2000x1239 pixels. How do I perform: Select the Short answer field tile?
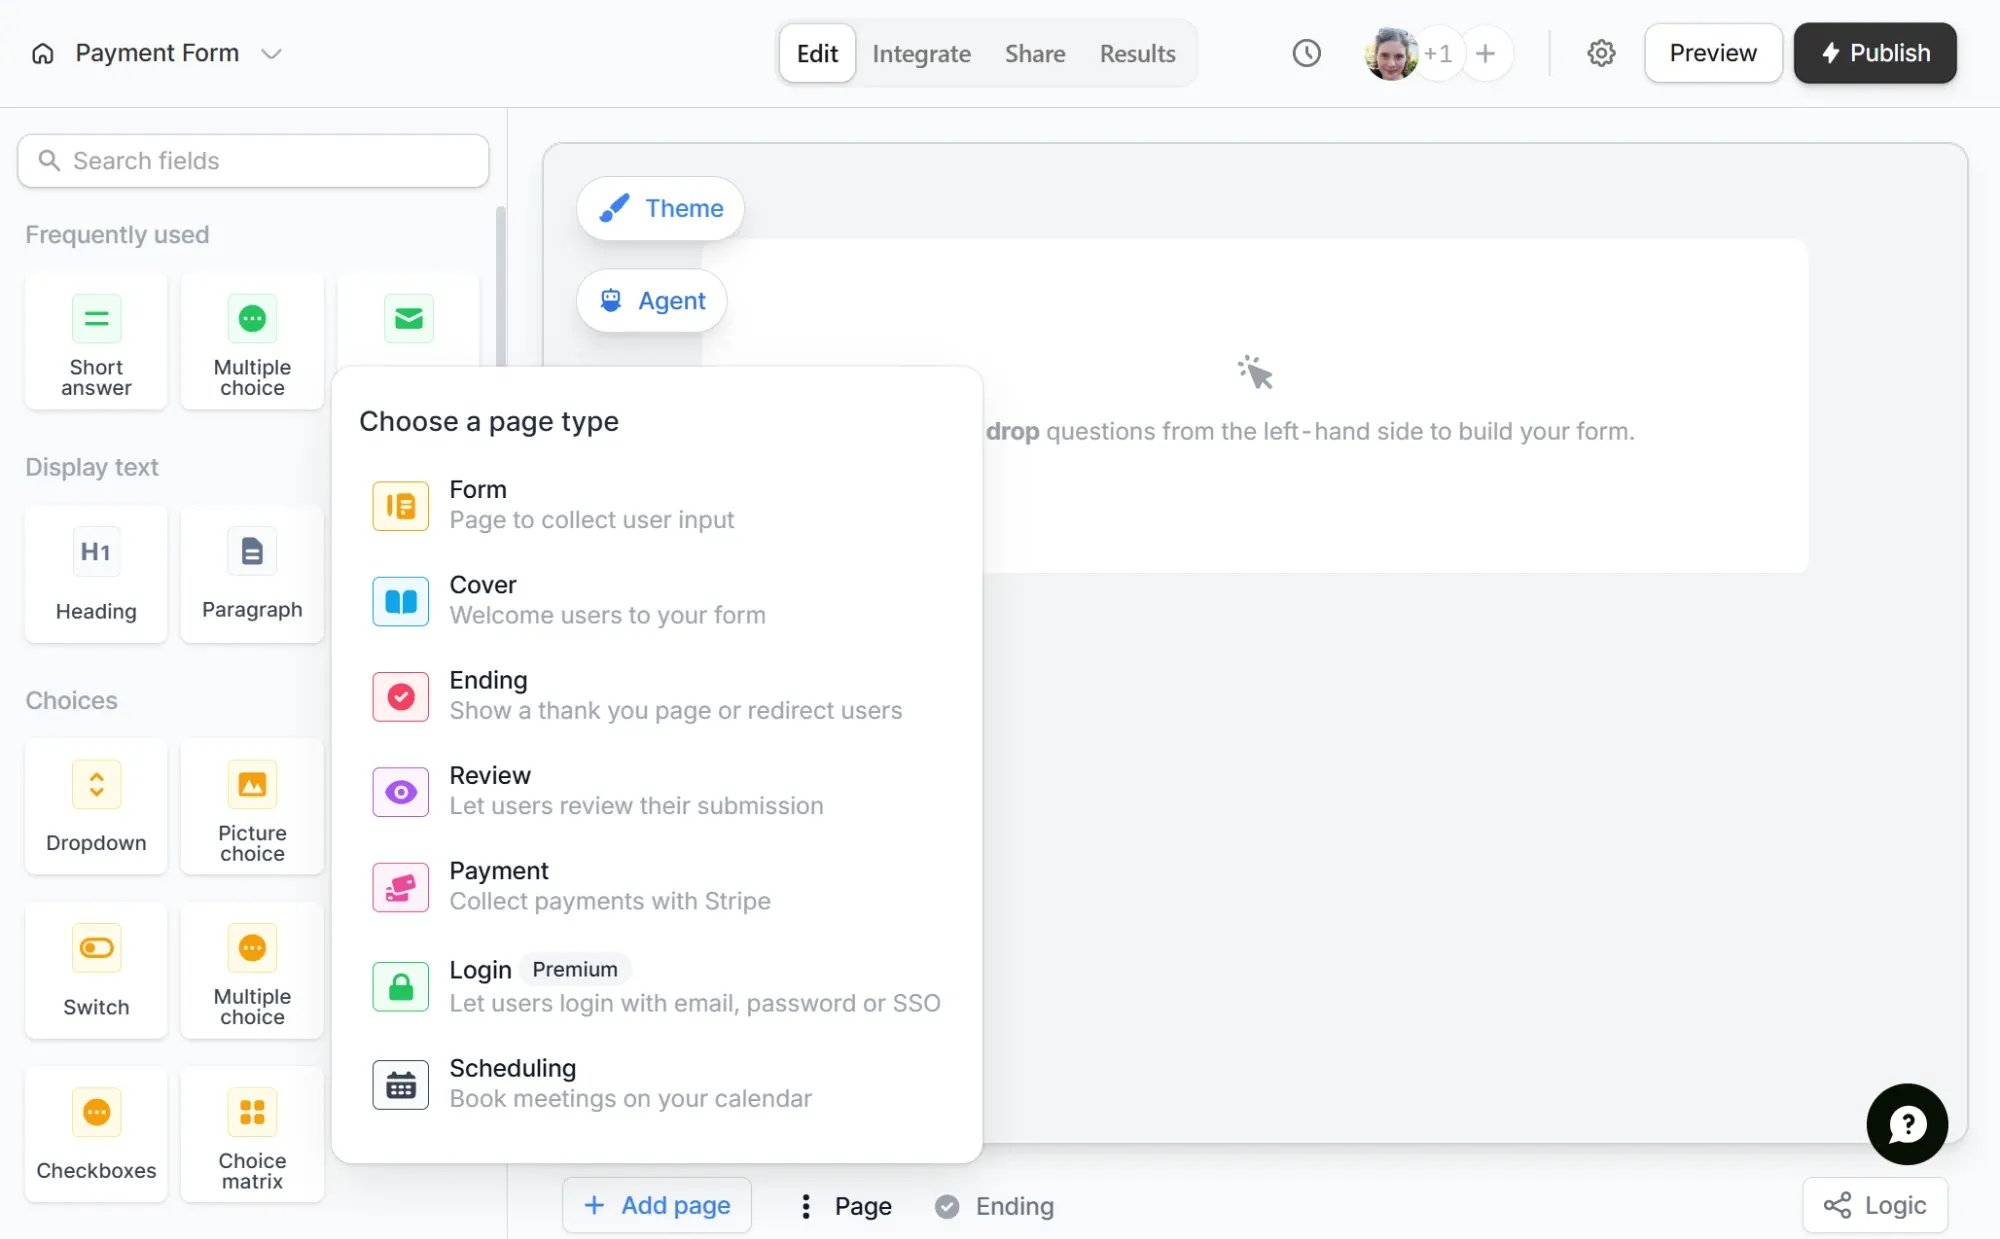tap(96, 342)
